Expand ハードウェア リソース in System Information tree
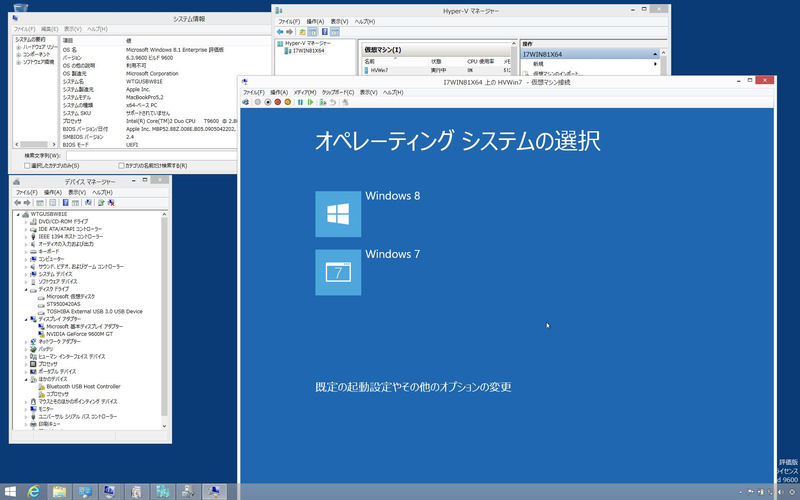The image size is (800, 500). [18, 47]
